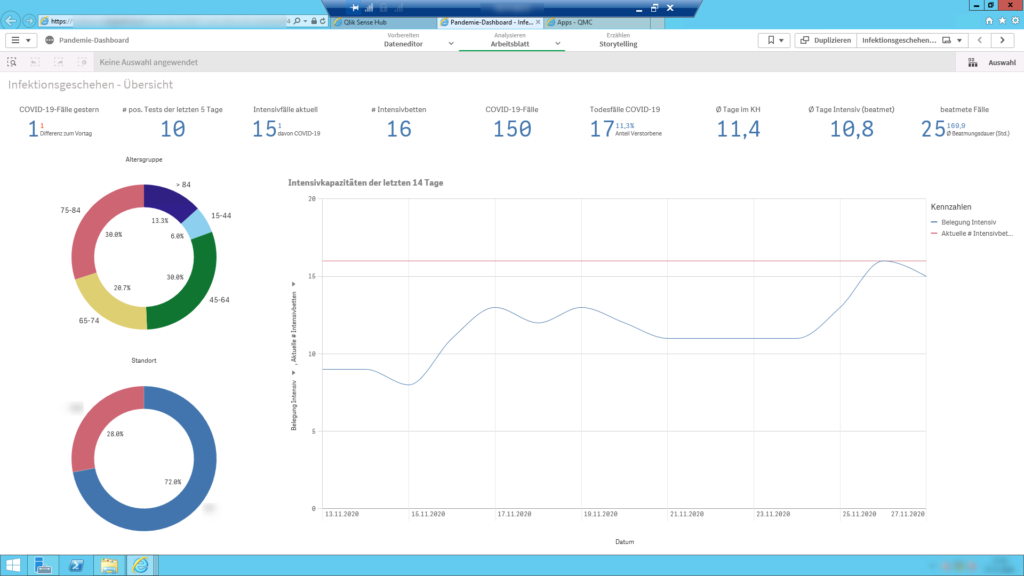
Task: Click the clear all selections icon
Action: point(82,62)
